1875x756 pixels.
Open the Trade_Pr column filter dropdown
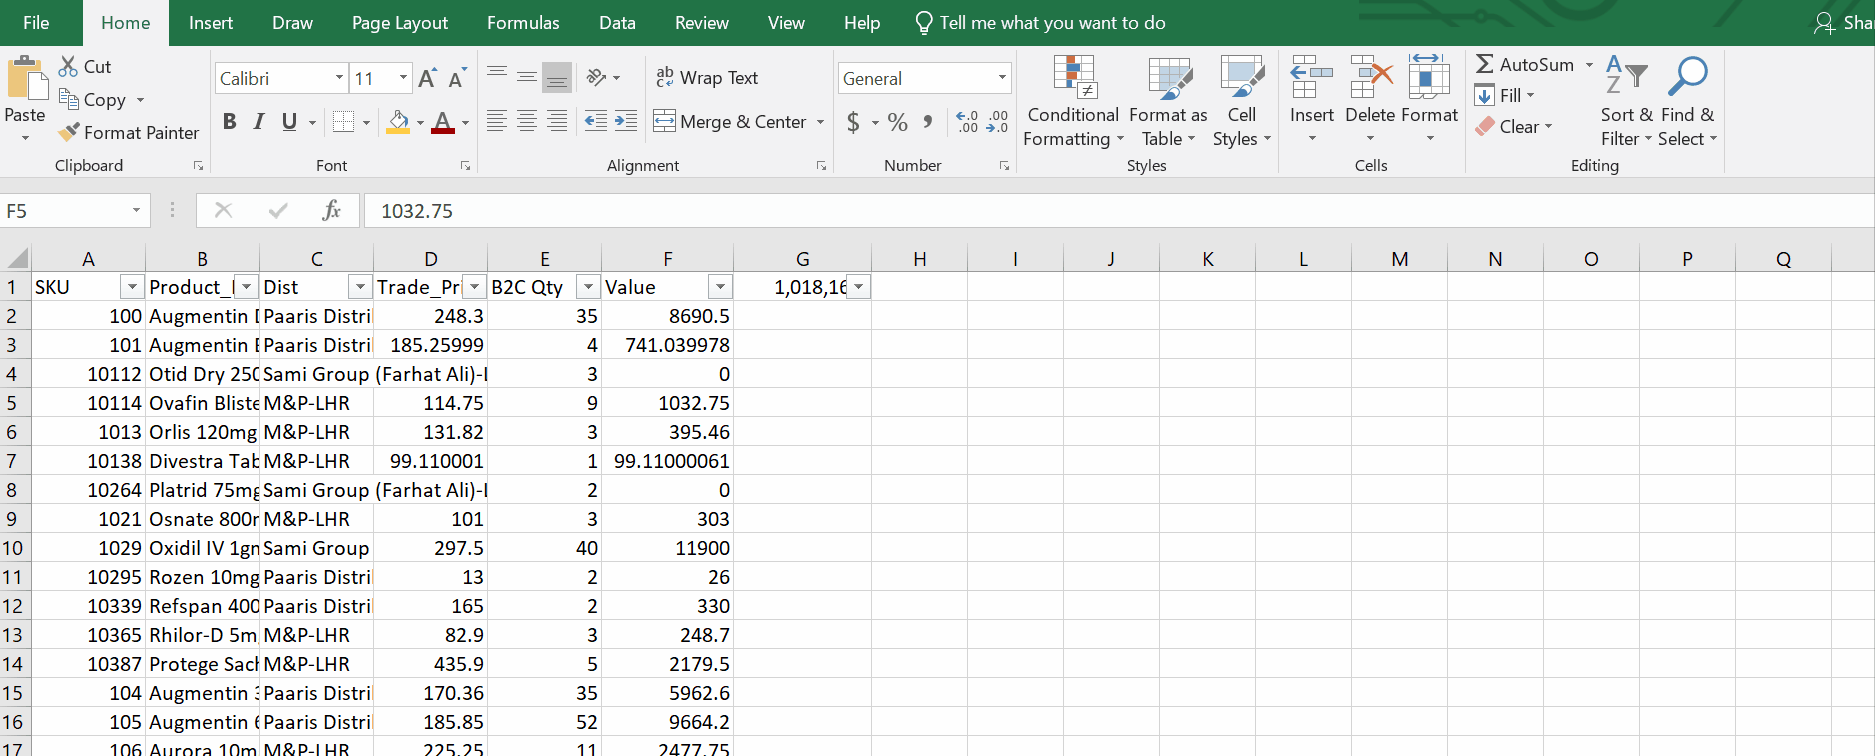click(474, 287)
